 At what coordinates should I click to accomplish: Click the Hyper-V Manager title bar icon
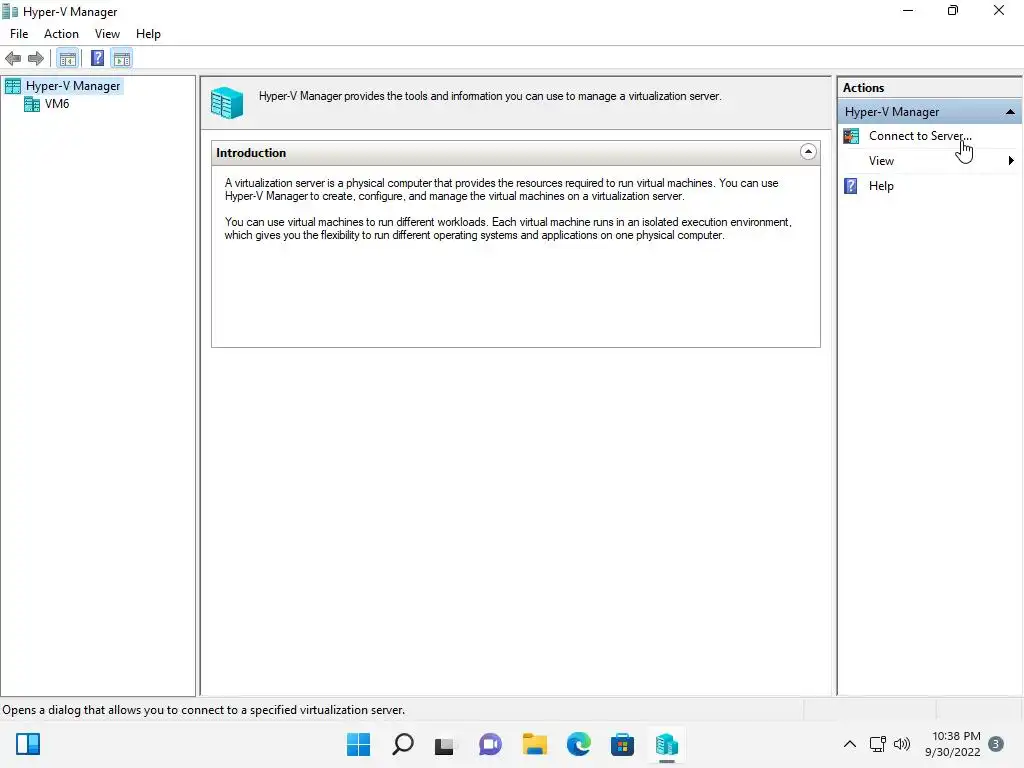coord(10,12)
